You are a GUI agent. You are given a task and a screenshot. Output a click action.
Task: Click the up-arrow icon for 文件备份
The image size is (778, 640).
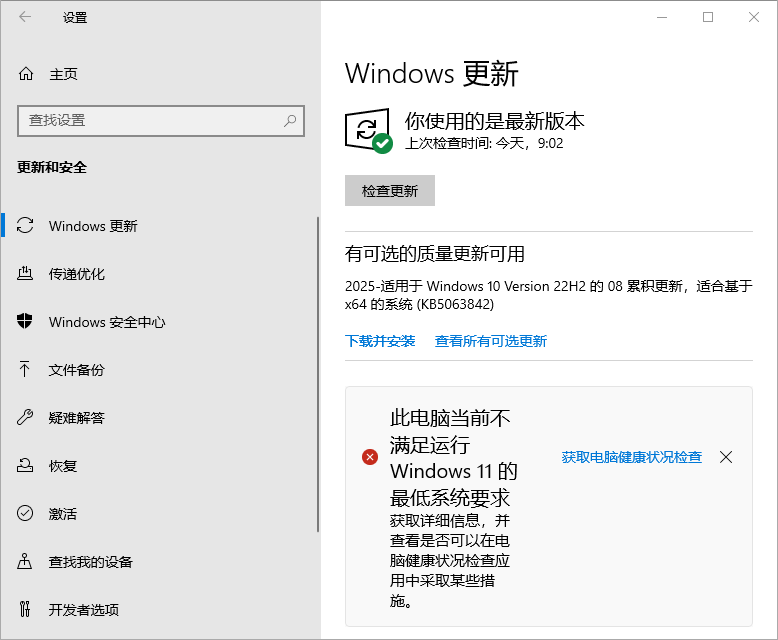24,369
